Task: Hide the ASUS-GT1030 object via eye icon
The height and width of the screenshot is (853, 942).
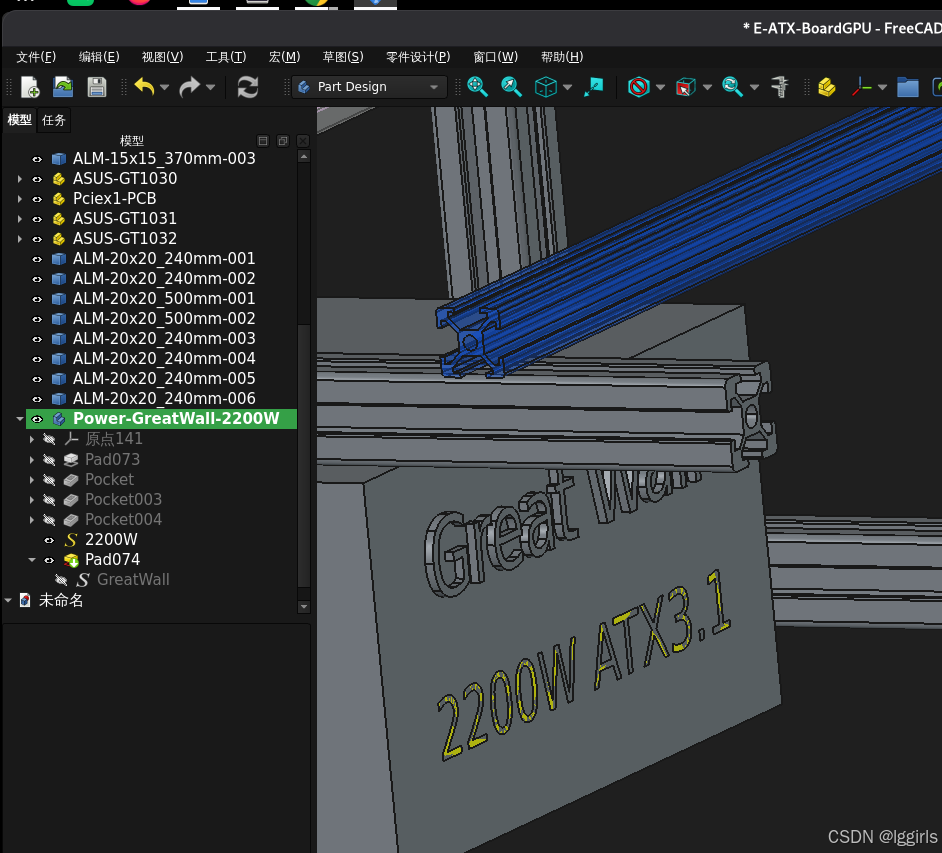Action: [x=37, y=179]
